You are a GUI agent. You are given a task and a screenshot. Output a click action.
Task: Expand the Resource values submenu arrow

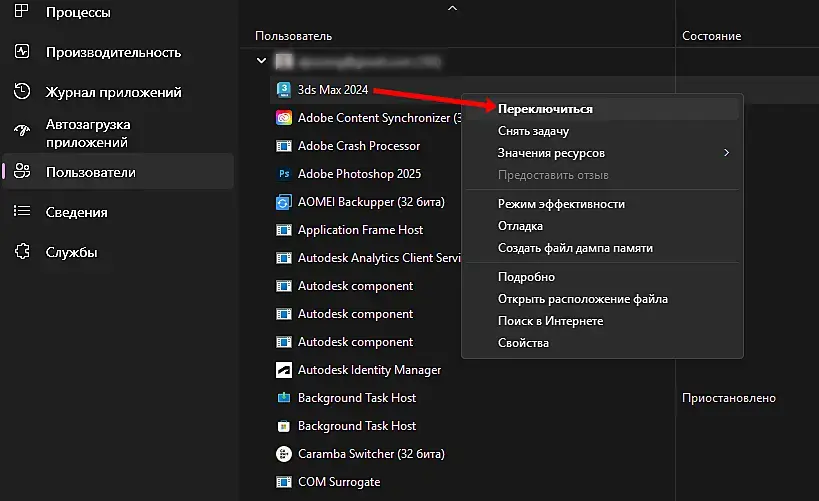click(x=727, y=153)
